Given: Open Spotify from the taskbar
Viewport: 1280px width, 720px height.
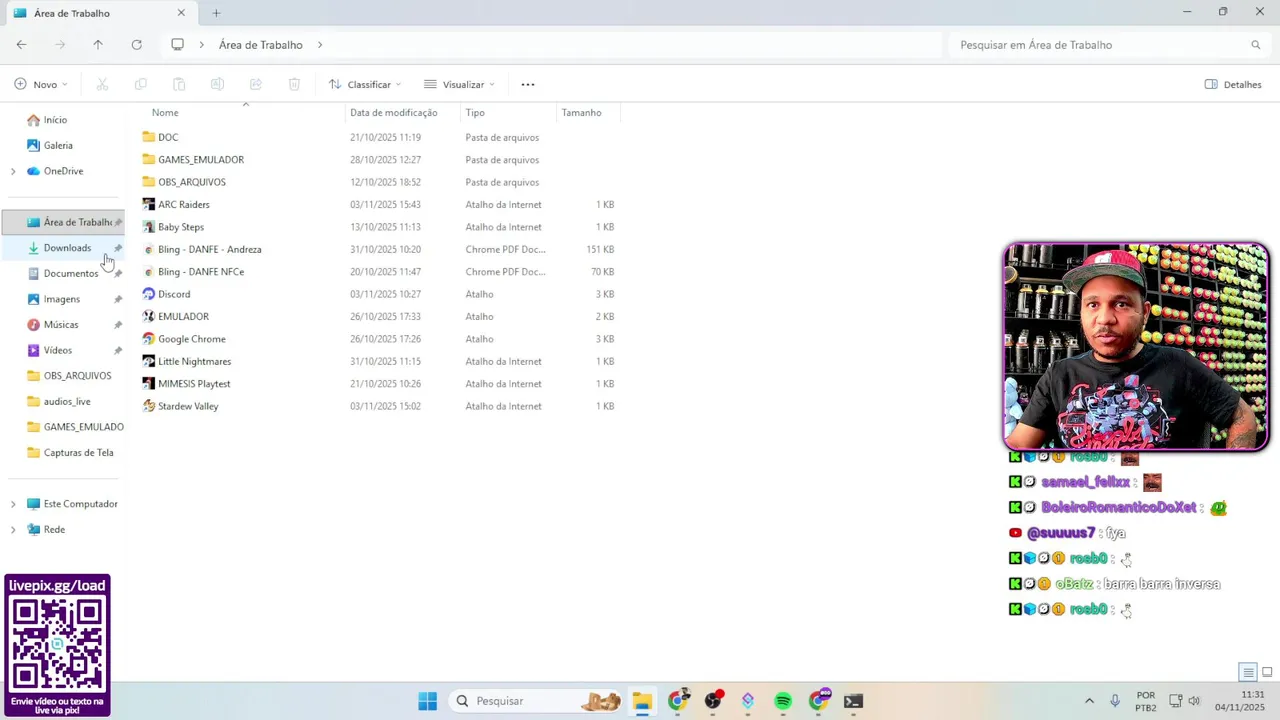Looking at the screenshot, I should click(783, 701).
